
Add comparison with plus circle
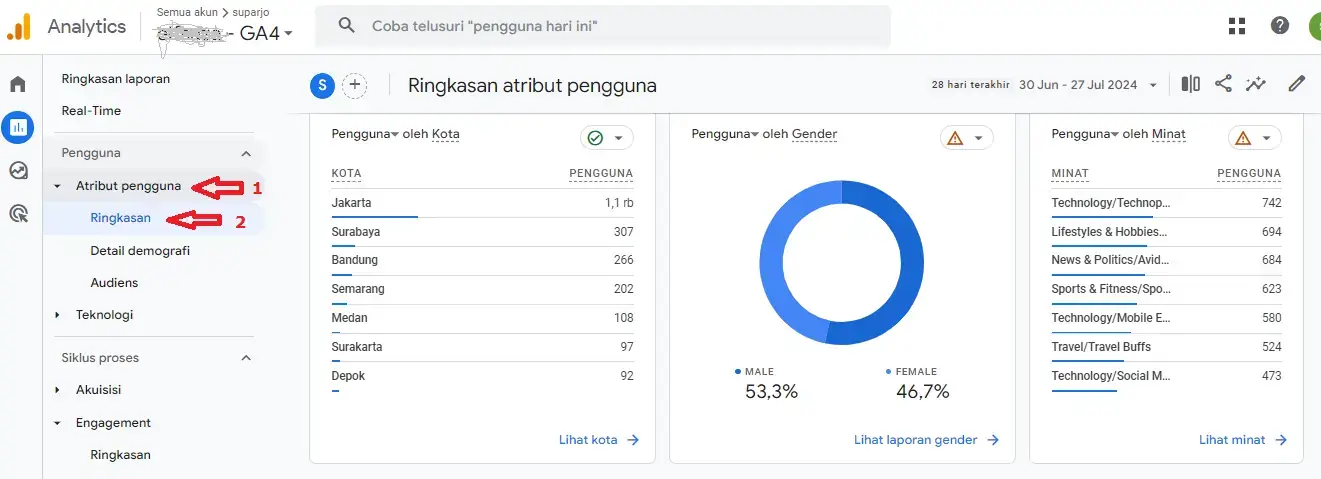tap(354, 85)
